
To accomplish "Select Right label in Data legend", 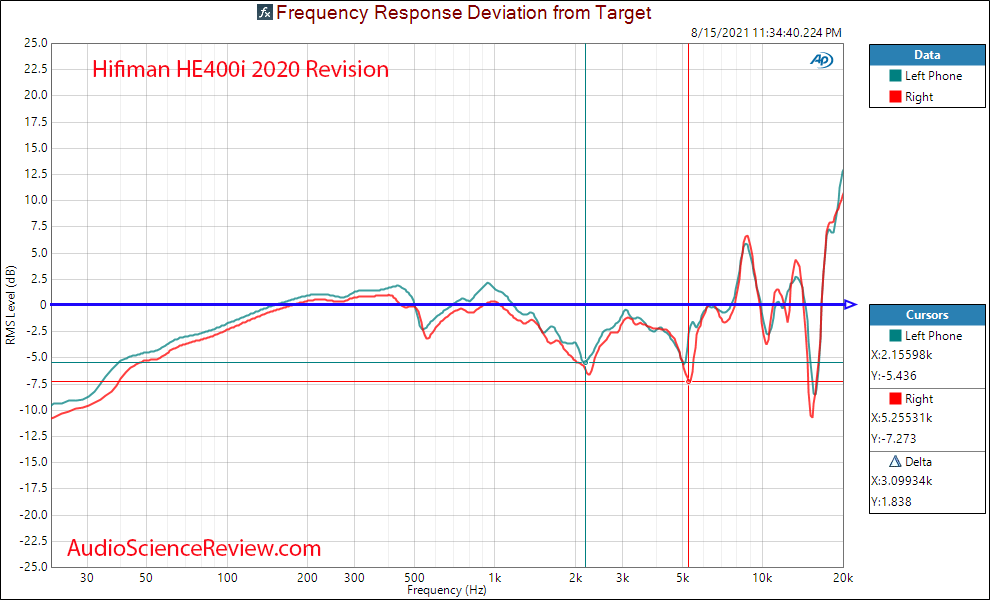I will [x=919, y=97].
